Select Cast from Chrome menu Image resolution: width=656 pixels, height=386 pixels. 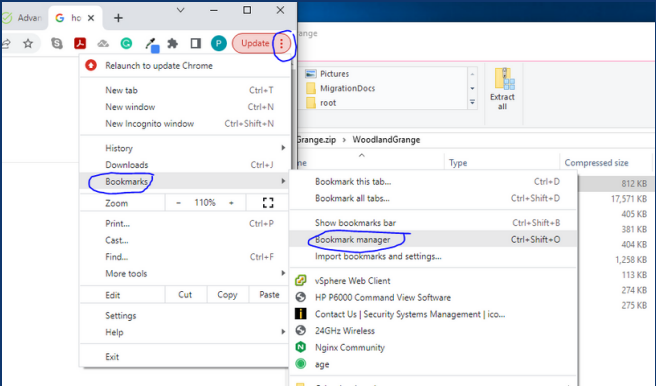(184, 240)
